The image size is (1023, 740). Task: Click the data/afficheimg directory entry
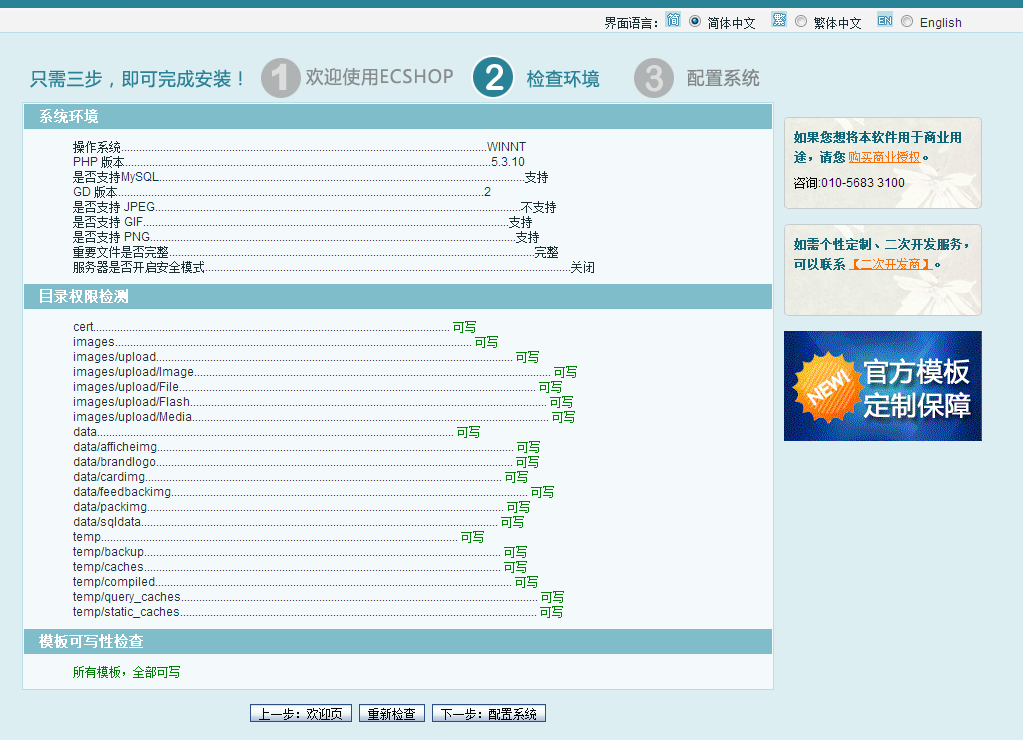tap(115, 447)
